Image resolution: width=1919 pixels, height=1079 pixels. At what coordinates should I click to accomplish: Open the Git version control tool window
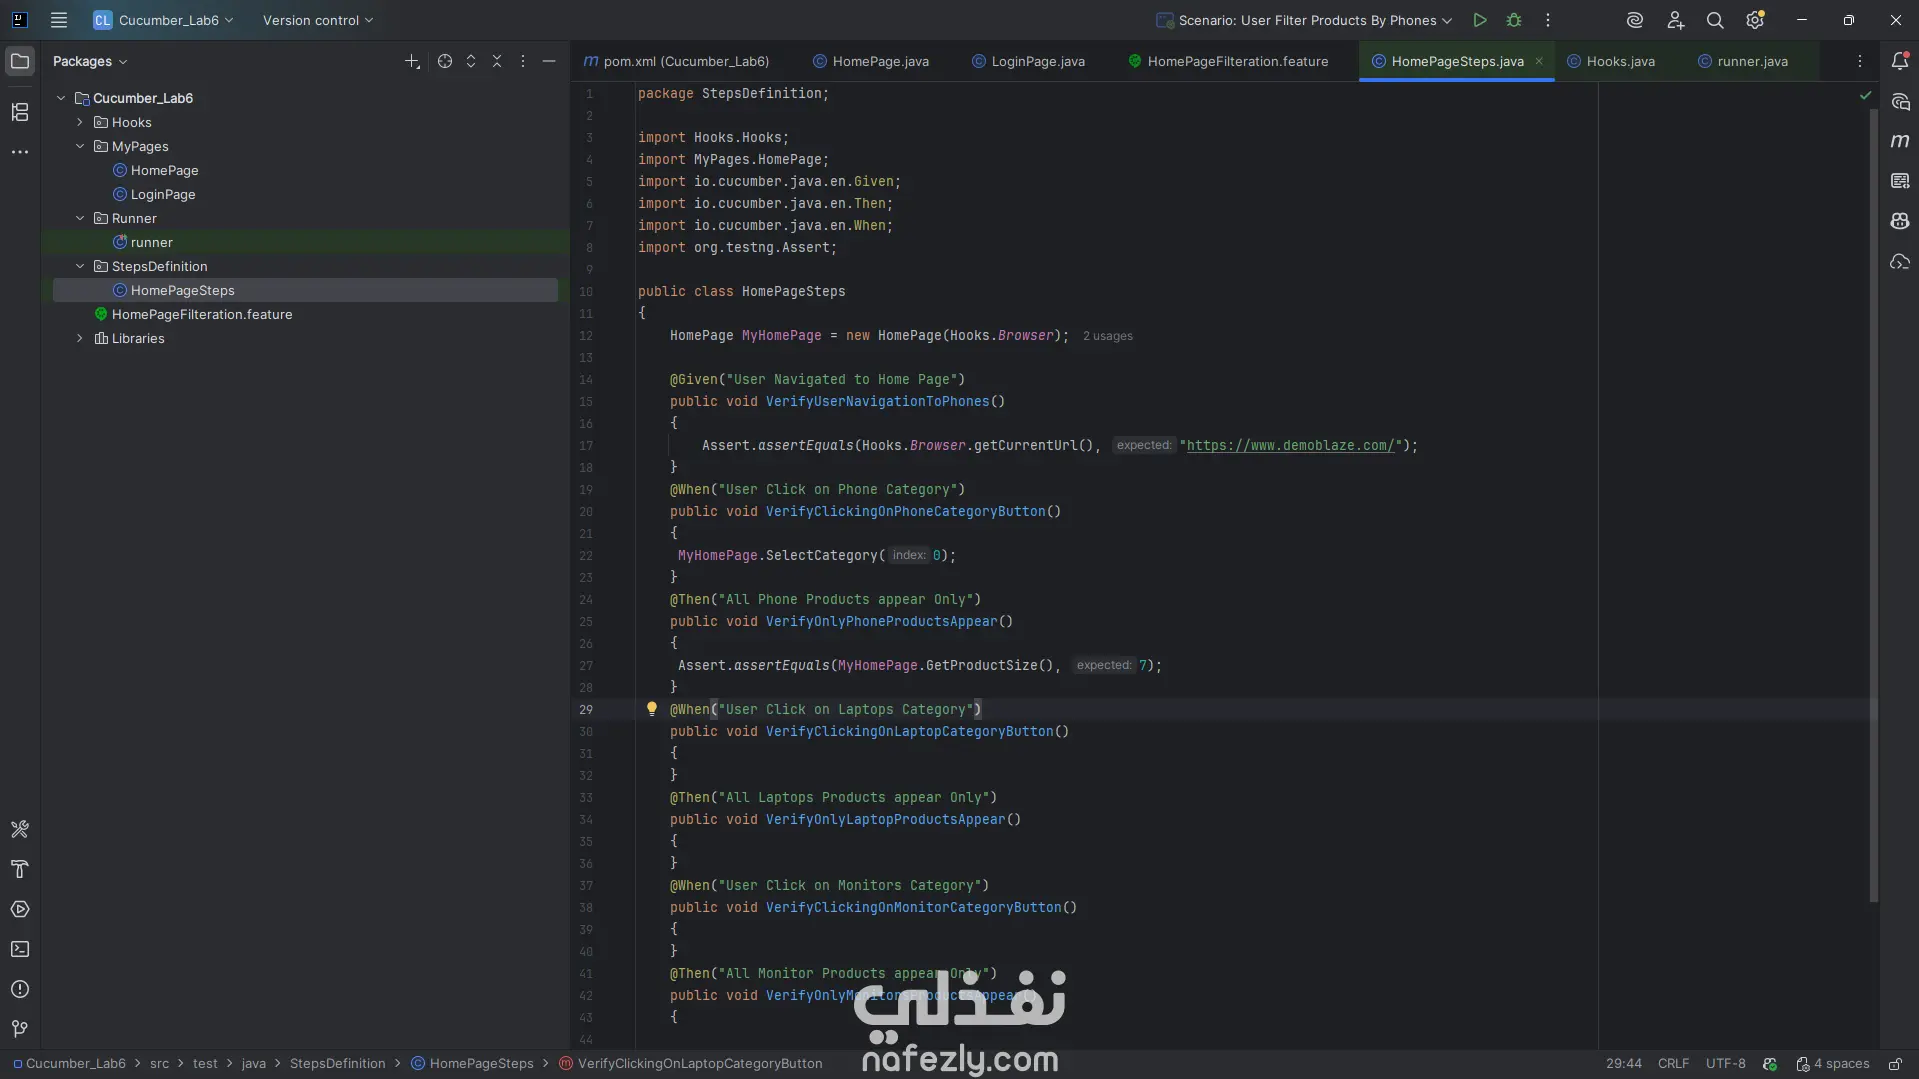(20, 1029)
